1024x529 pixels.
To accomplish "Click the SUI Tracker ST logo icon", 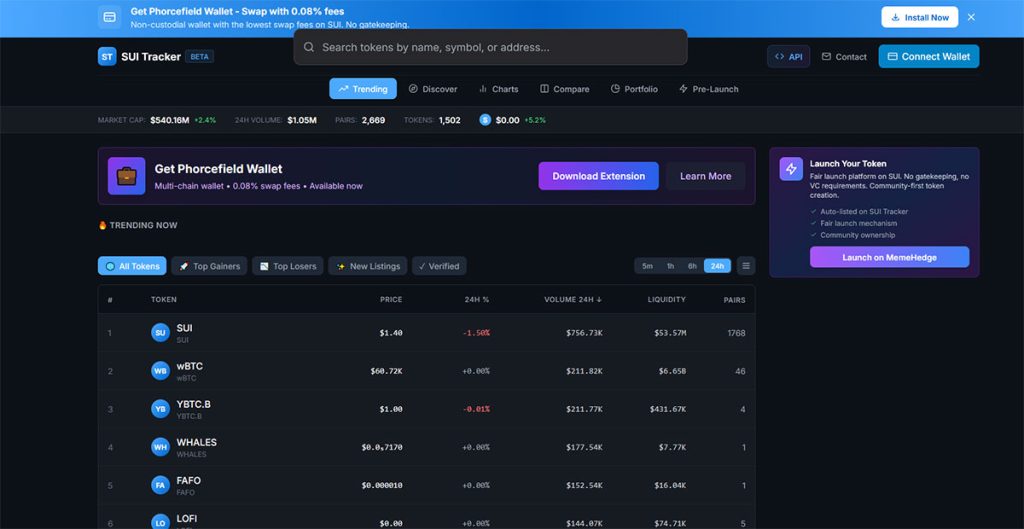I will pyautogui.click(x=107, y=57).
